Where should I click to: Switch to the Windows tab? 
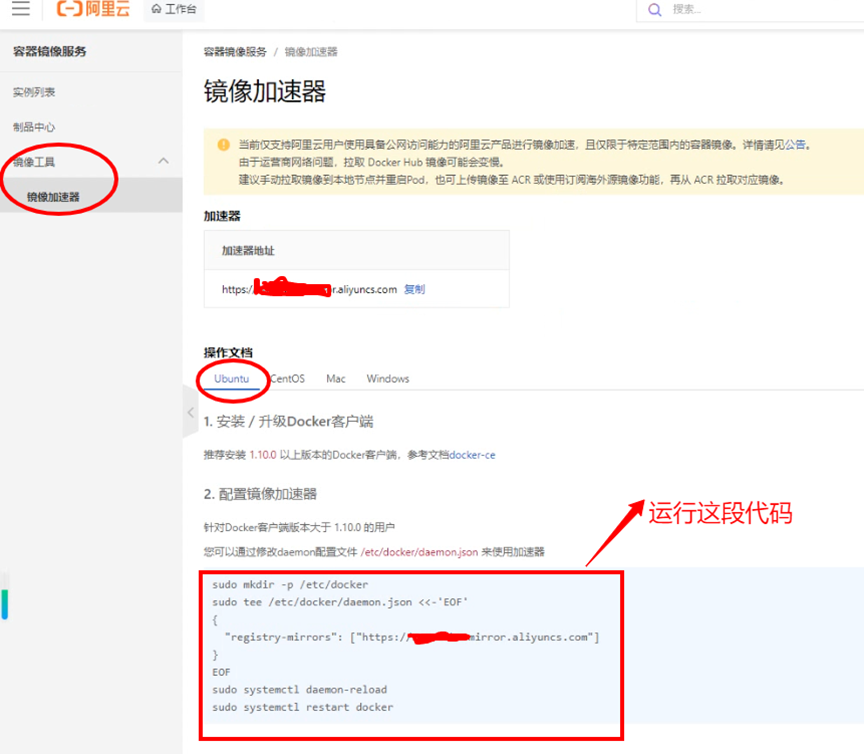[x=388, y=379]
